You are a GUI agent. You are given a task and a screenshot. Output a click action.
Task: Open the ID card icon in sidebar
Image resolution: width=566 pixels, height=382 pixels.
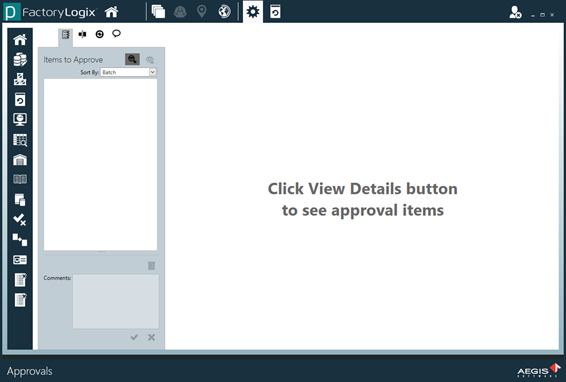[20, 260]
